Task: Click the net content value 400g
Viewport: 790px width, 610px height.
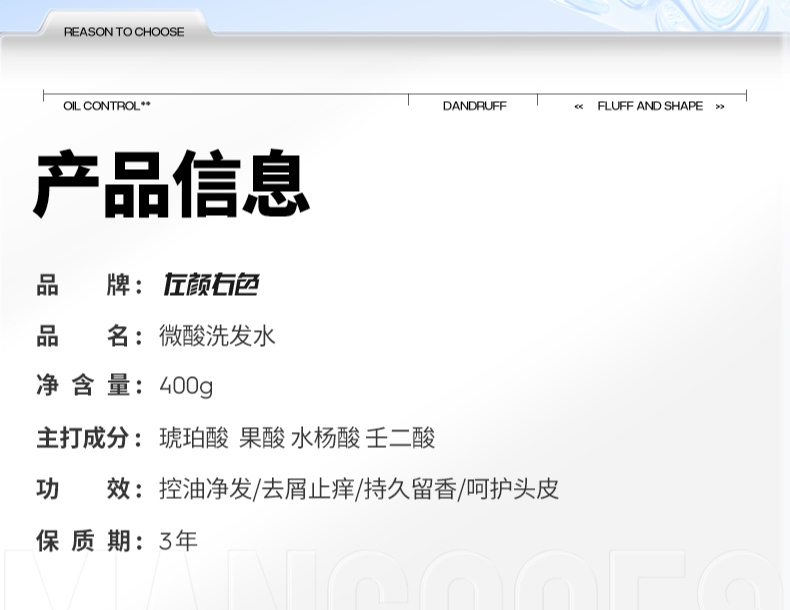Action: 186,387
